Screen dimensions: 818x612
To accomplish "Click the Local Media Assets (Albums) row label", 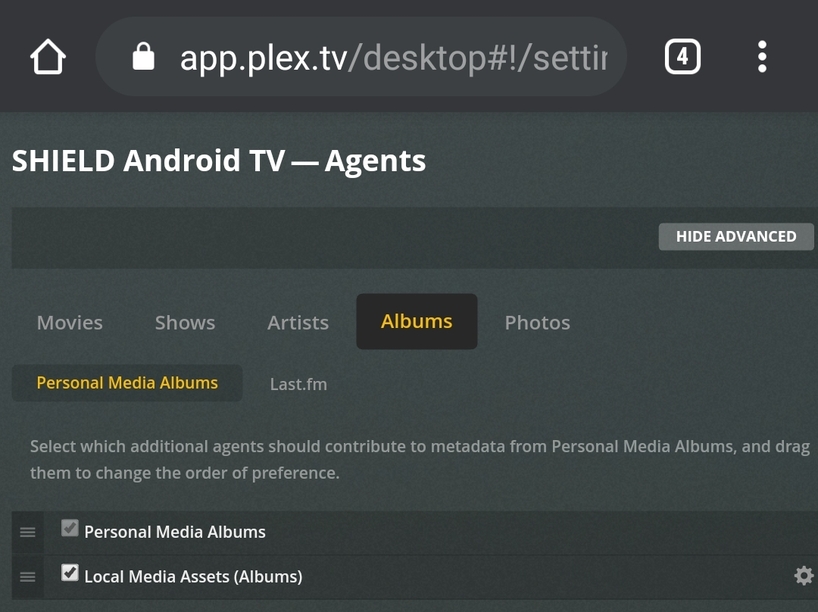I will [x=193, y=577].
